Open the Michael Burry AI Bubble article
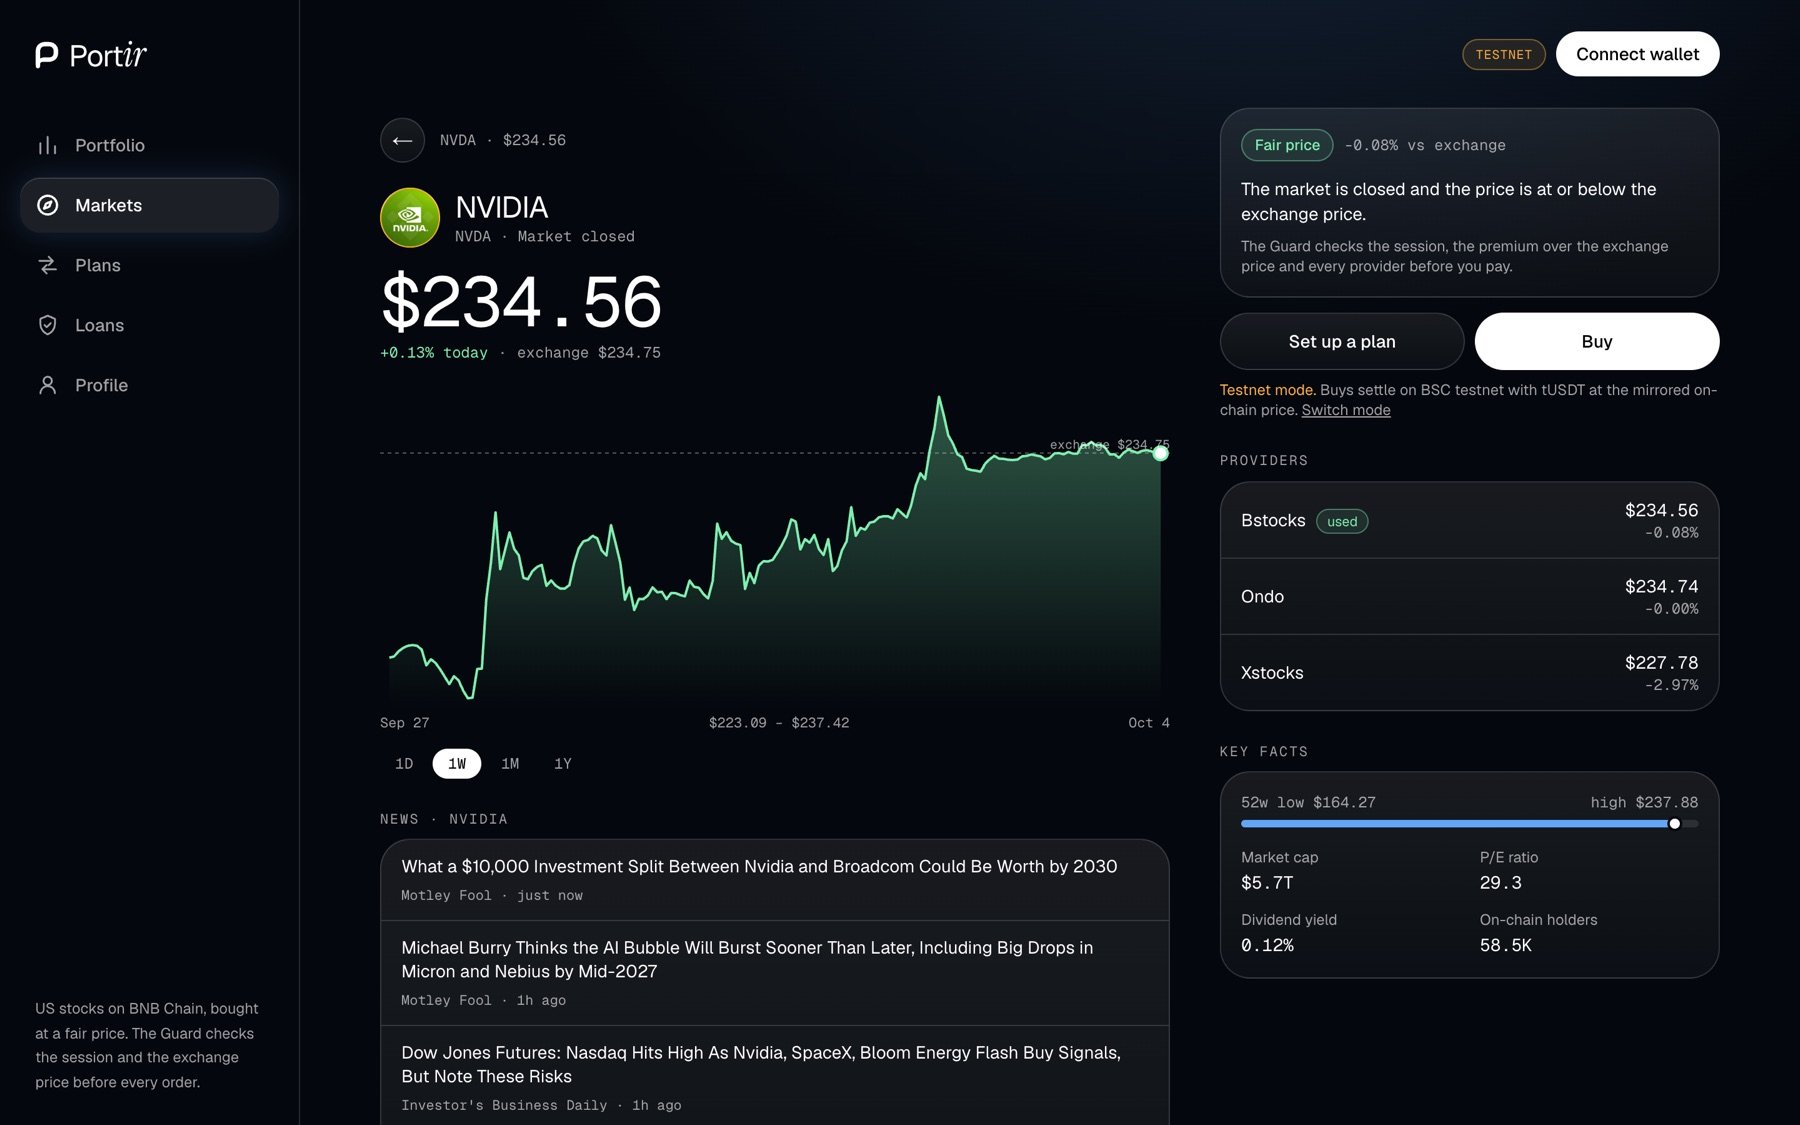 click(775, 973)
